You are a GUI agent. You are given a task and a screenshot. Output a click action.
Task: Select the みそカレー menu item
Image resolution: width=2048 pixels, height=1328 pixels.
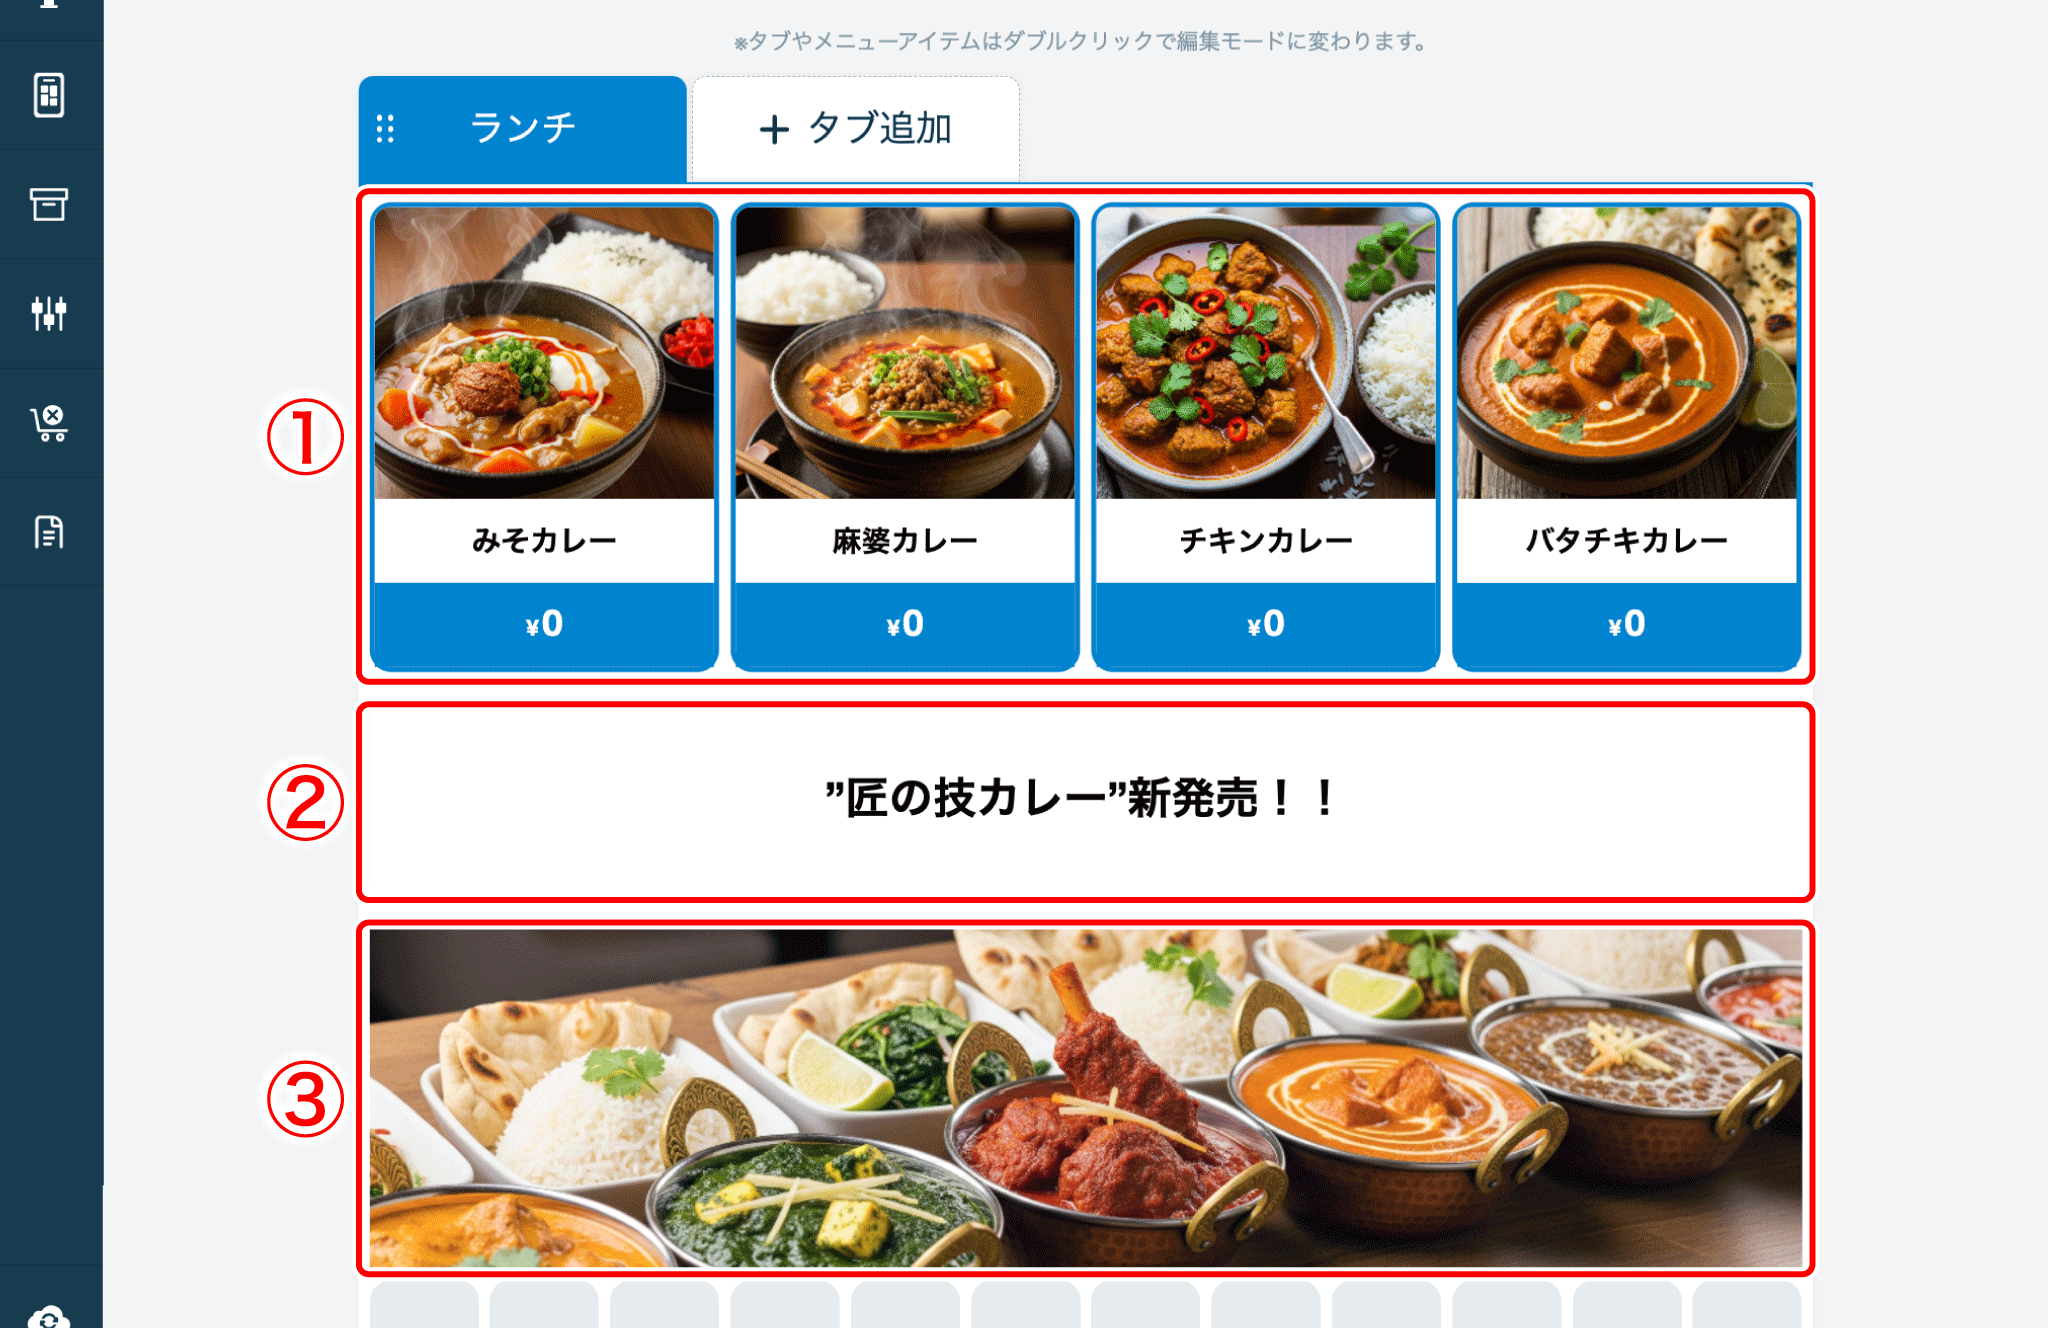click(545, 437)
